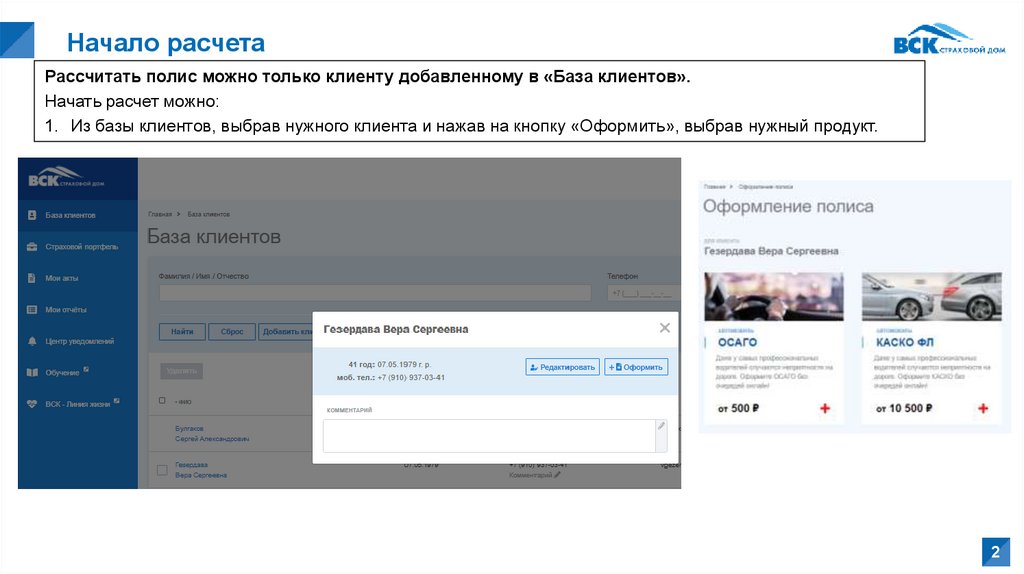
Task: Click the book icon for Обучение
Action: pos(32,373)
